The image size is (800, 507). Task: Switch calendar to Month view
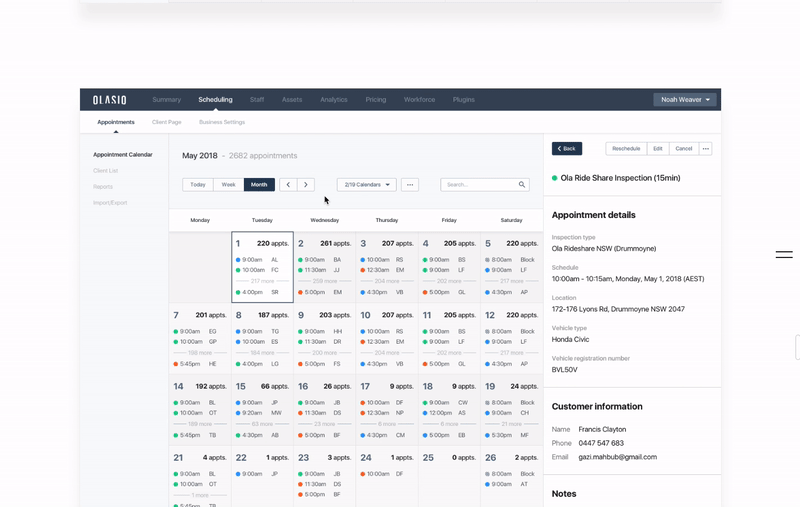pos(259,185)
